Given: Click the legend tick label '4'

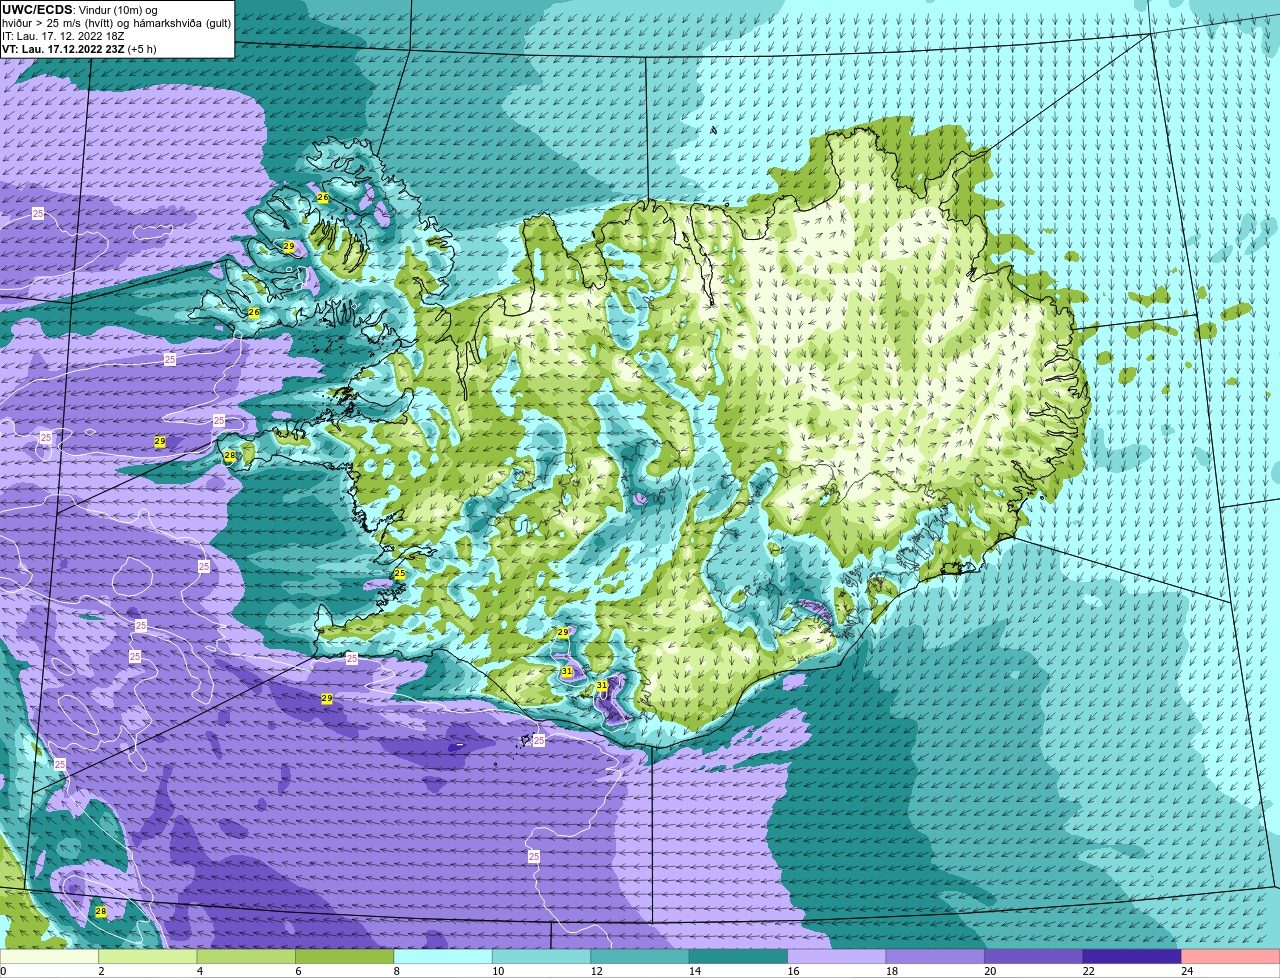Looking at the screenshot, I should (x=200, y=971).
